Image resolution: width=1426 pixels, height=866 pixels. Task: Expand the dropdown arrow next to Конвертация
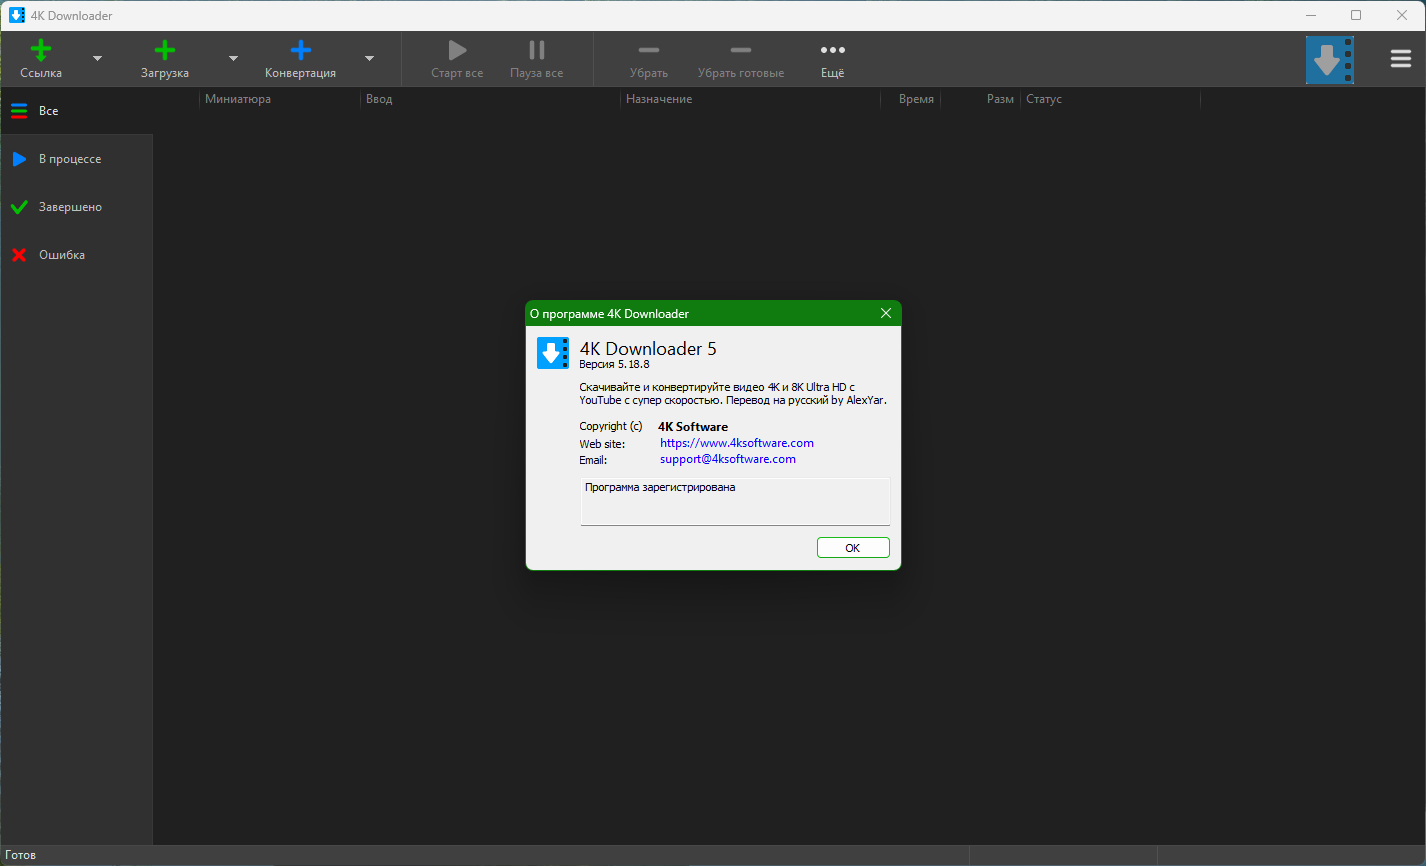[x=369, y=59]
